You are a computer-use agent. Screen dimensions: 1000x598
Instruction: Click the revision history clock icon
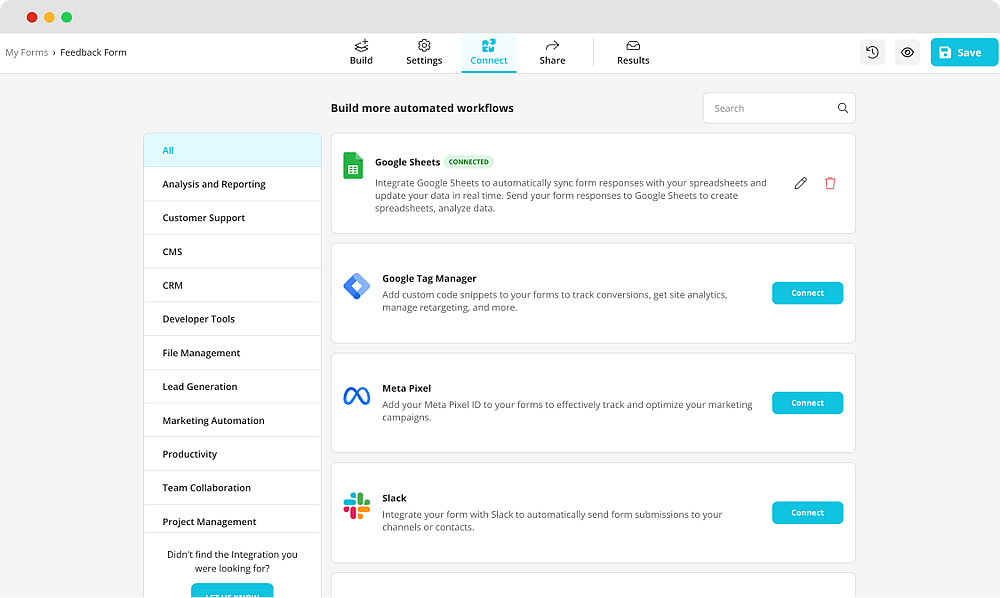[x=872, y=52]
